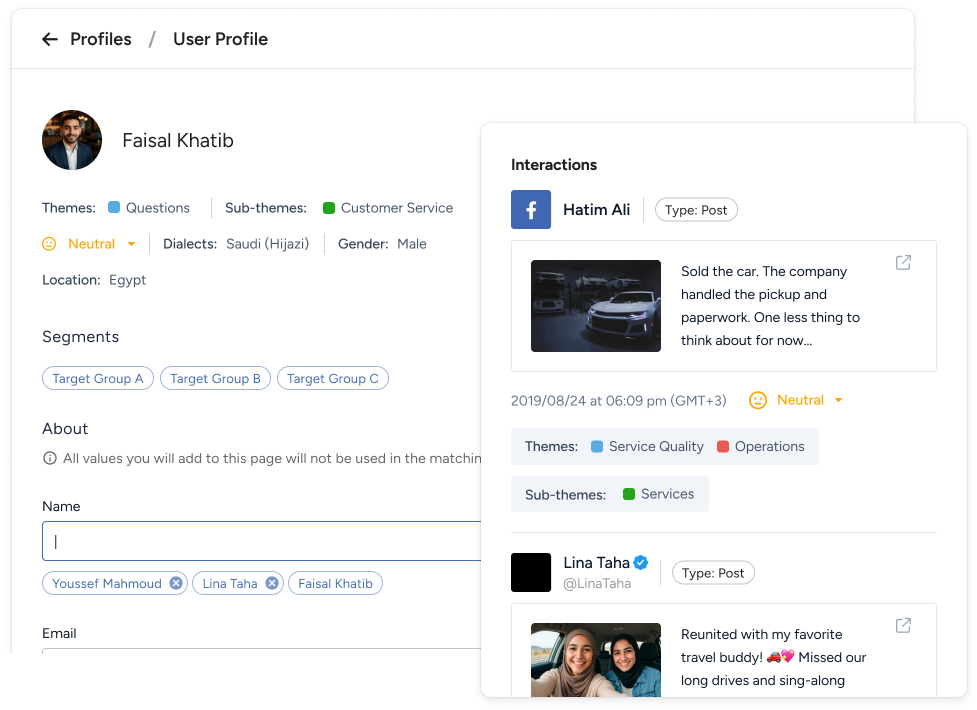
Task: Remove the Lina Taha name tag
Action: tap(272, 583)
